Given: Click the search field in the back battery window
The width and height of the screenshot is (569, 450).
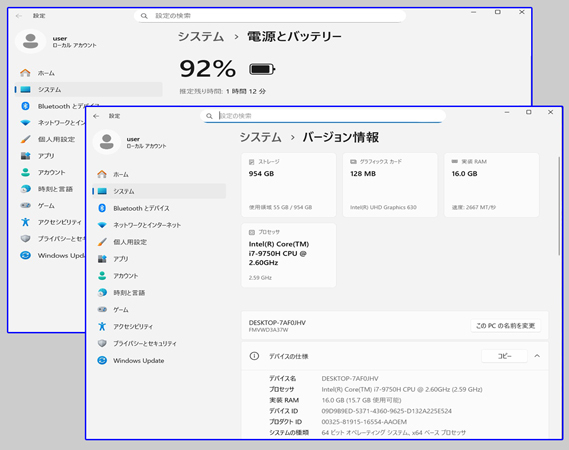Looking at the screenshot, I should tap(270, 16).
